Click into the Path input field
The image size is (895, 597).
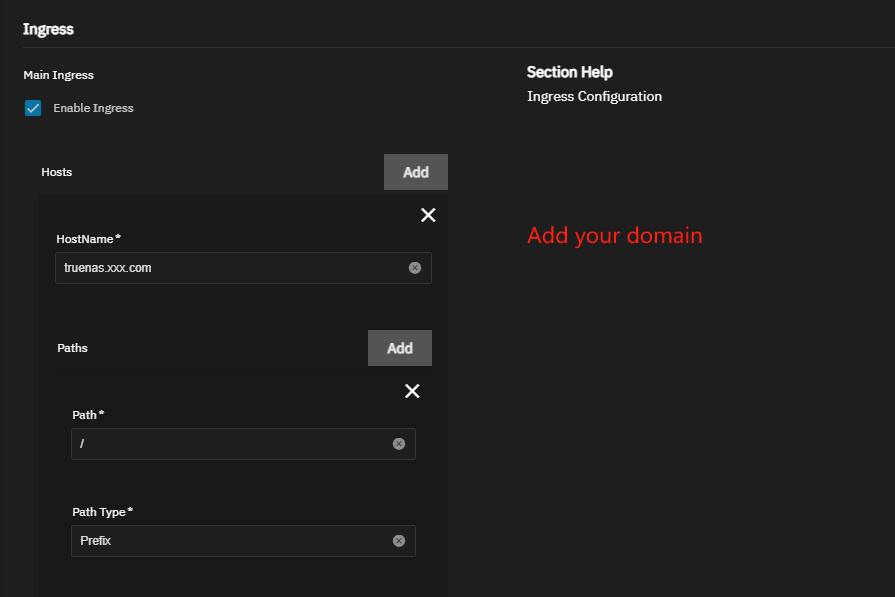[230, 444]
